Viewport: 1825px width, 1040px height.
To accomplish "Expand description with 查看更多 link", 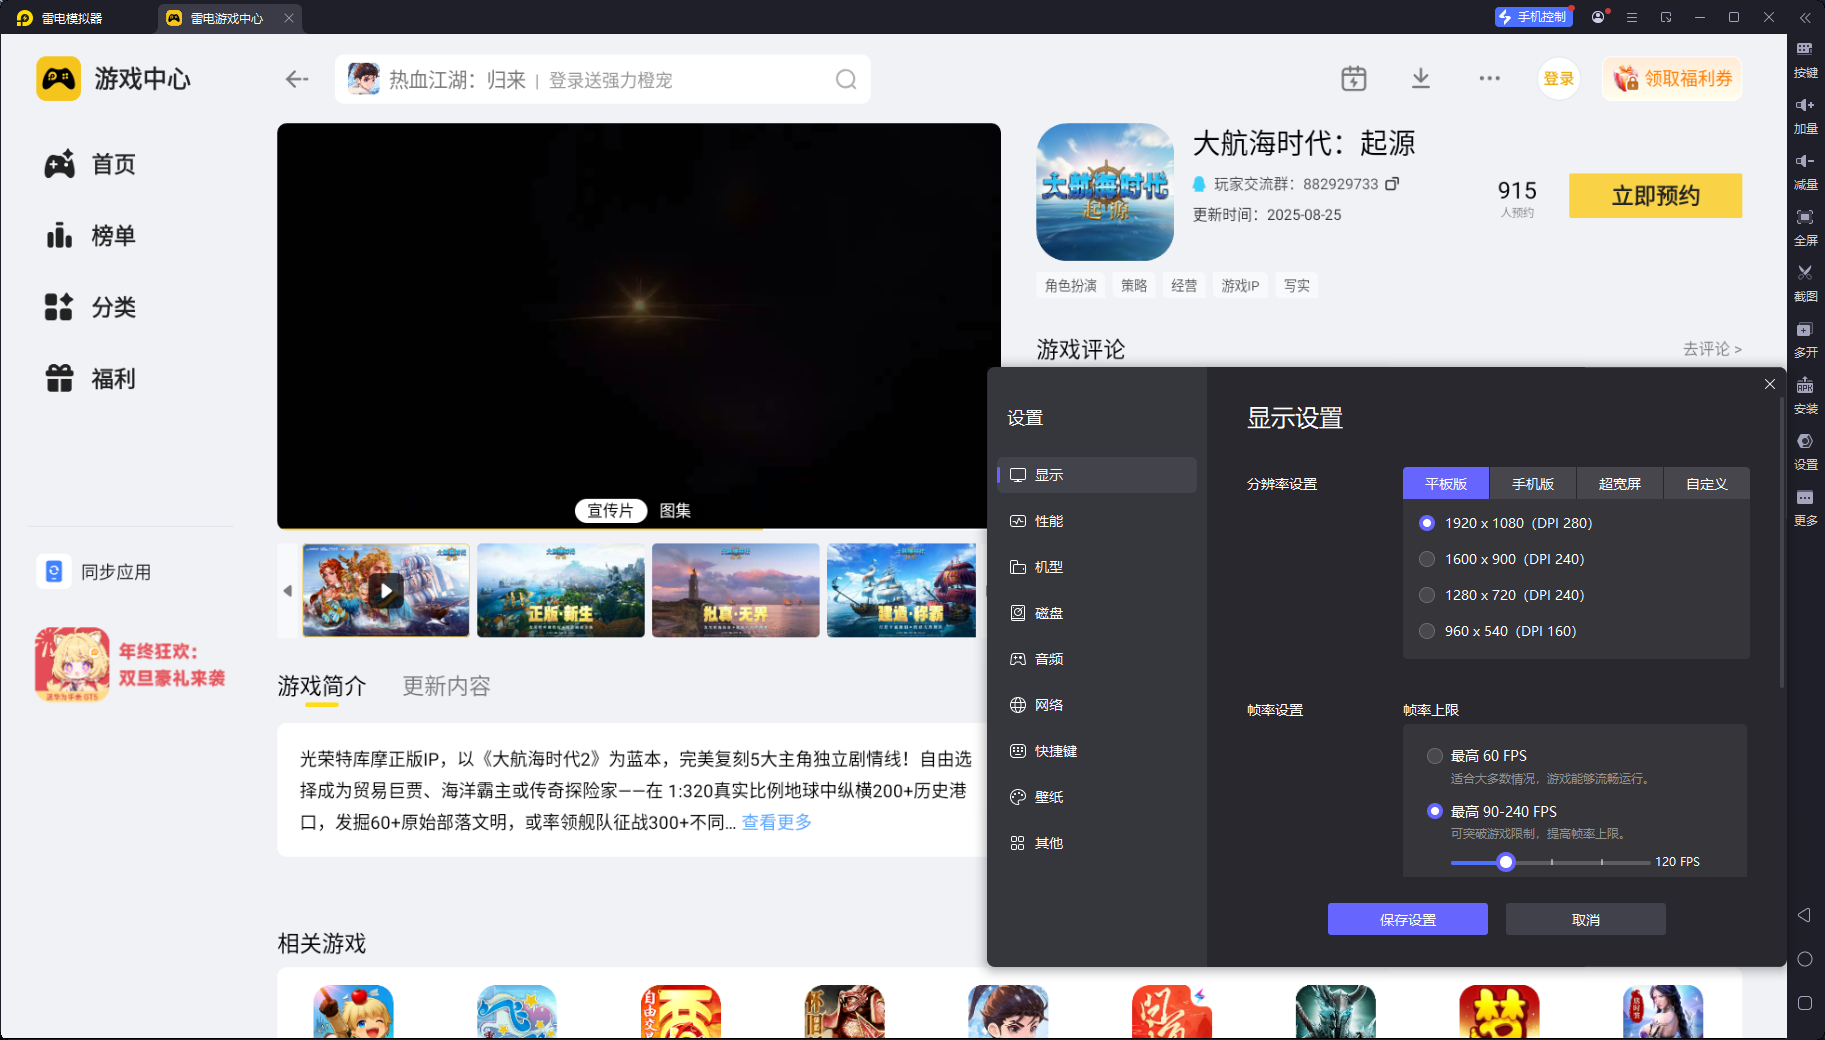I will point(776,822).
